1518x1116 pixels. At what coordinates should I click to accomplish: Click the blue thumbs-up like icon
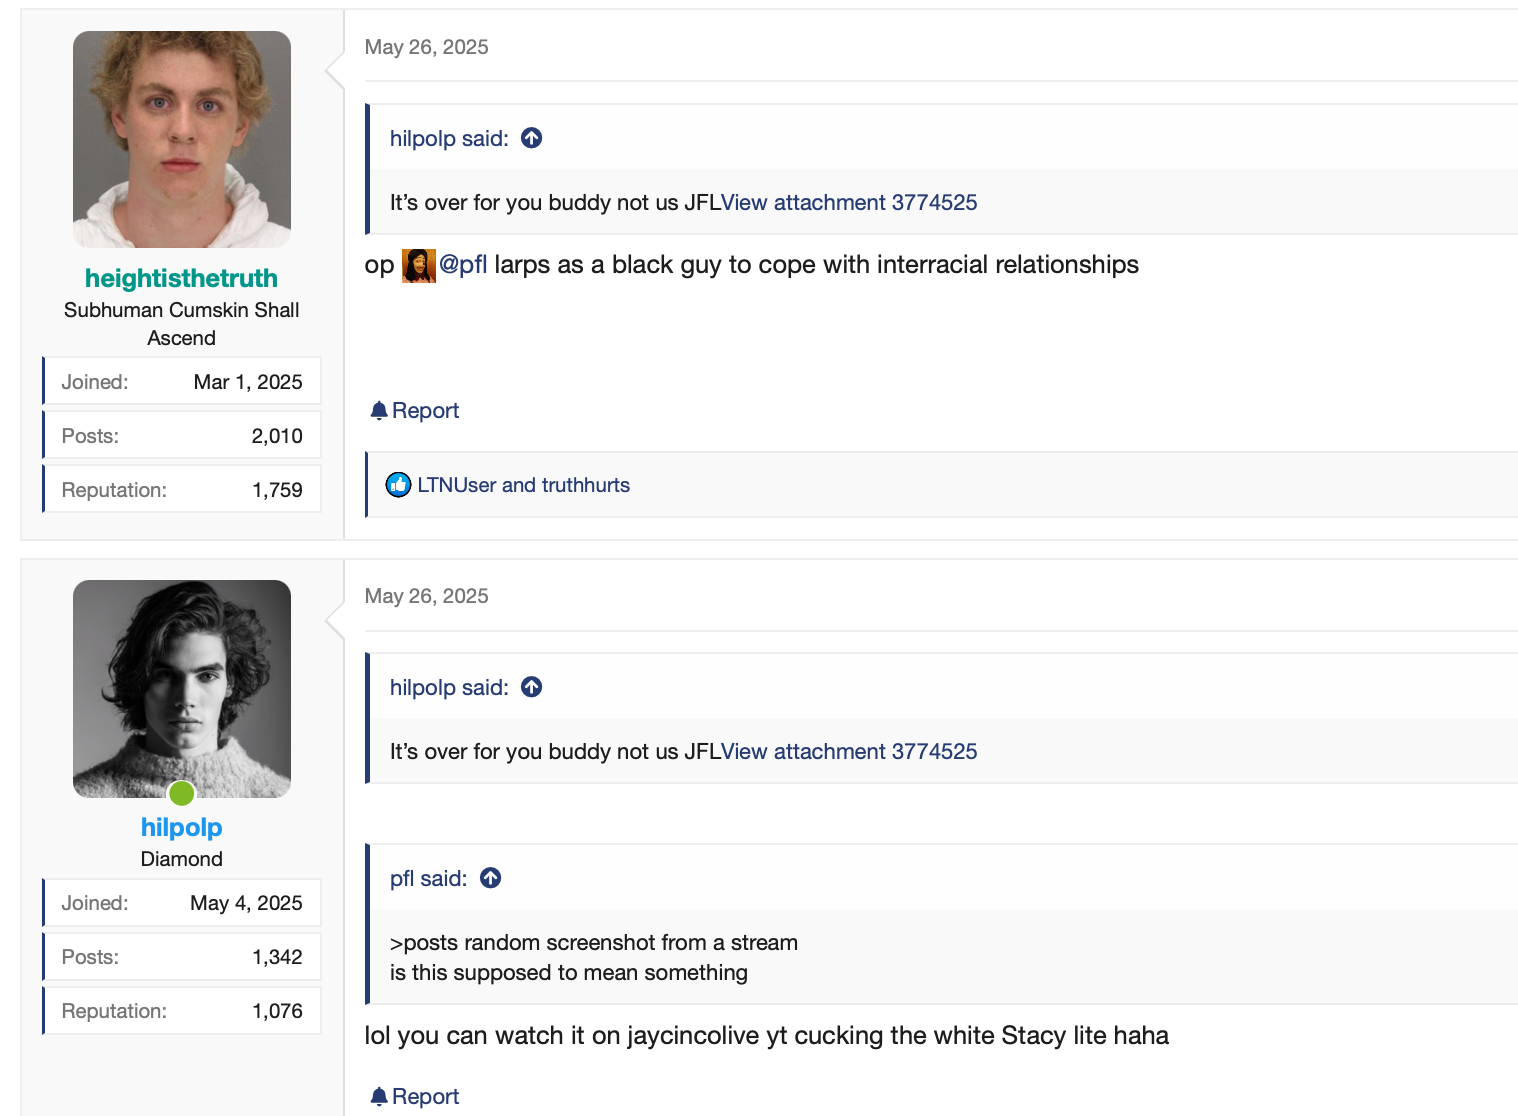[x=398, y=485]
